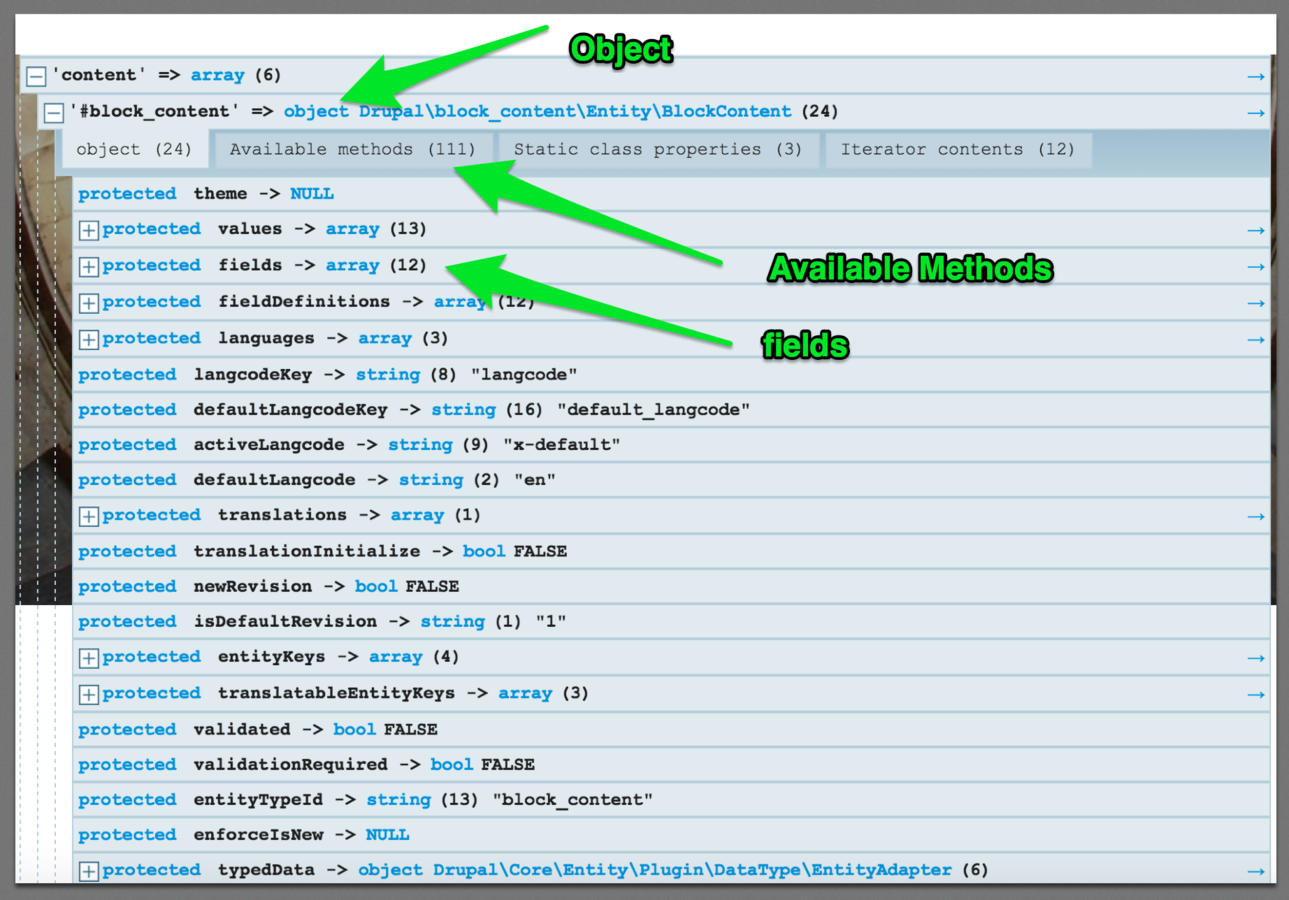Click the arrow icon on the fields row

pos(1256,267)
